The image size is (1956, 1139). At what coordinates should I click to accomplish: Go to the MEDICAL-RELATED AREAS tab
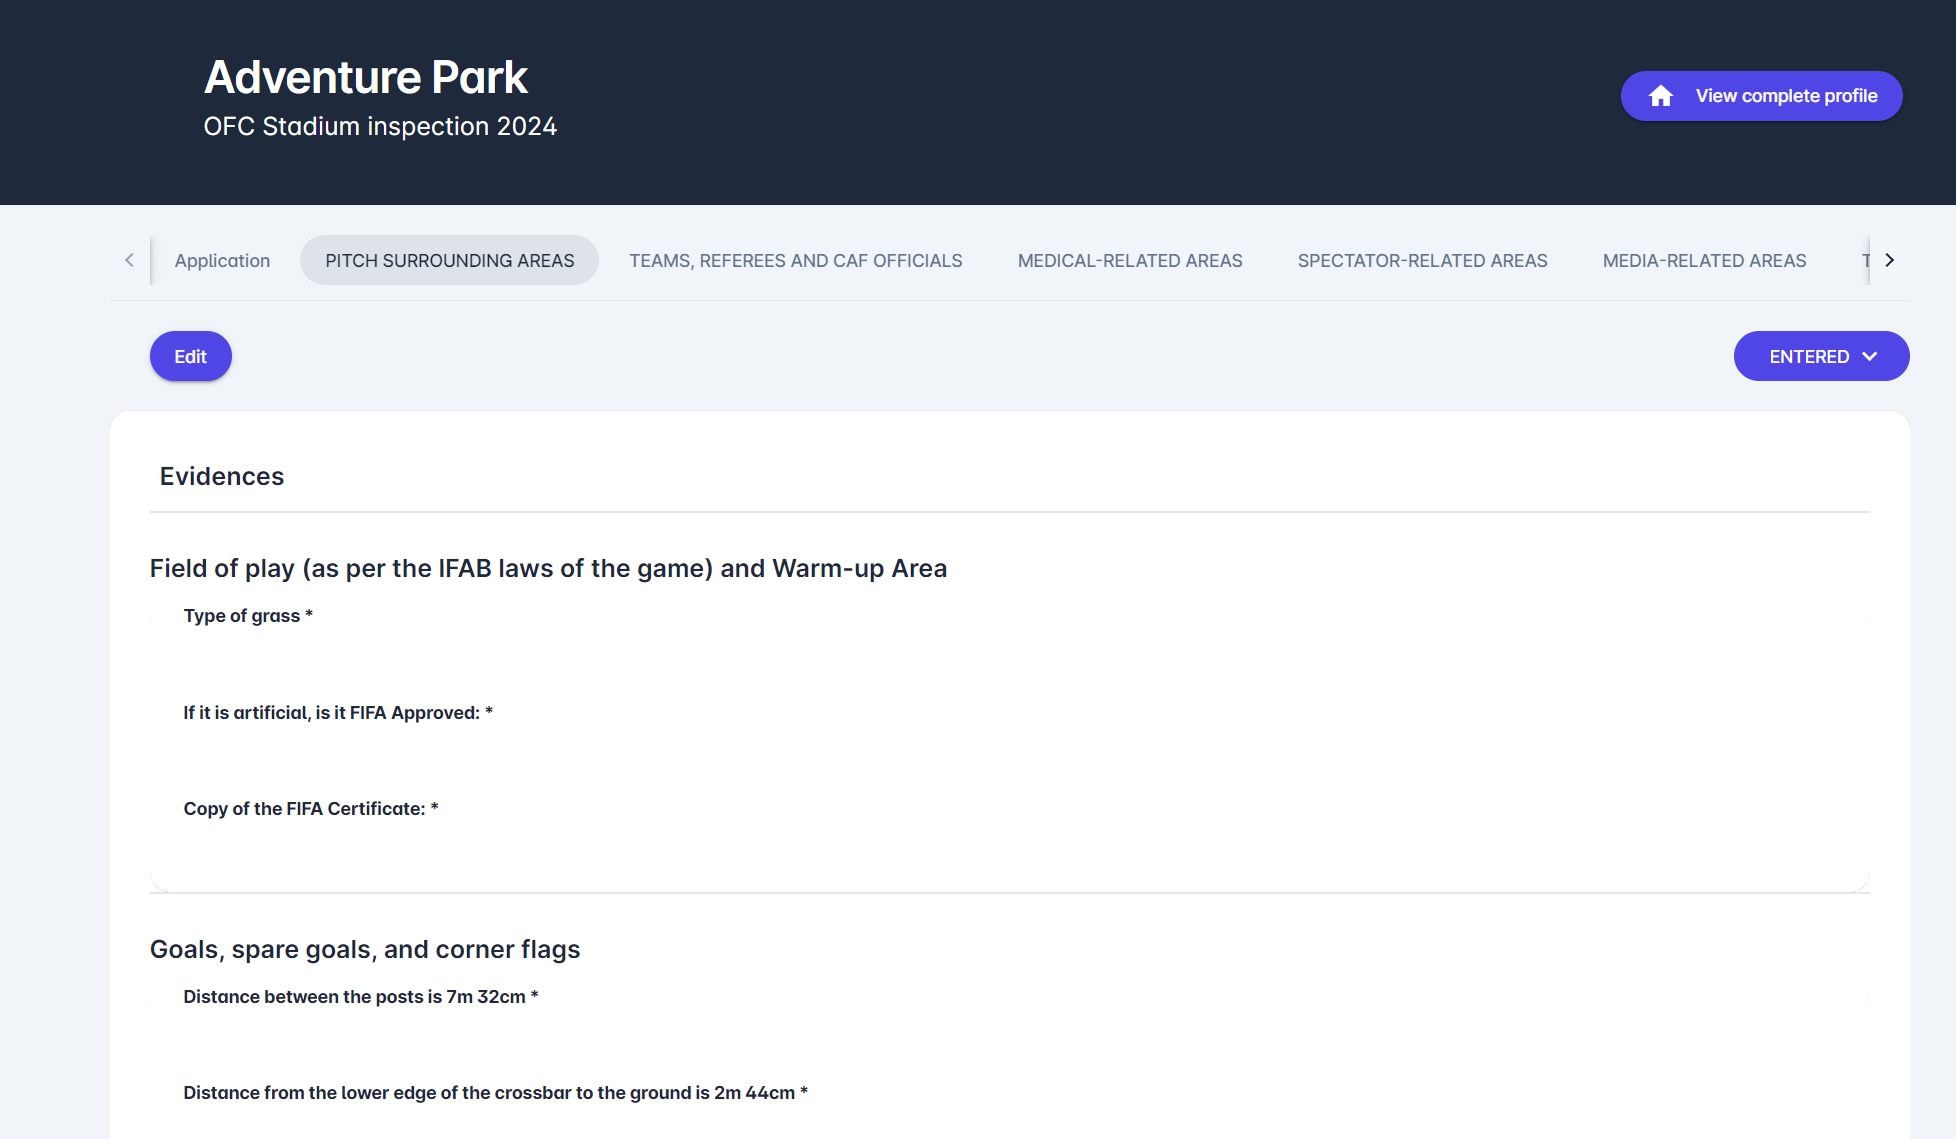[x=1129, y=261]
